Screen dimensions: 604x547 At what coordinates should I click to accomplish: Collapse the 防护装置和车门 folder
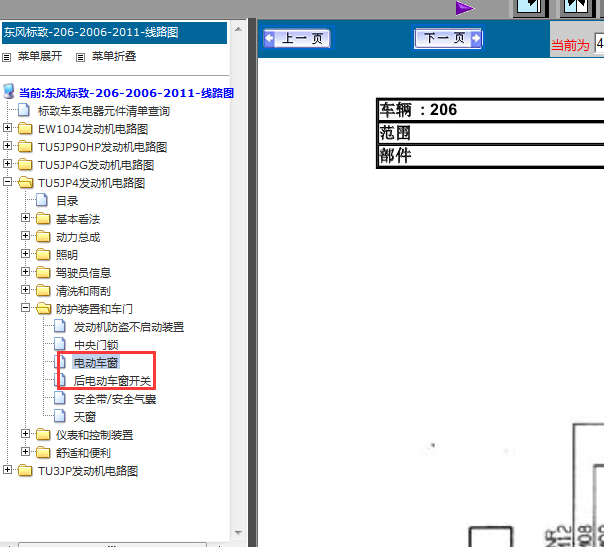tap(25, 307)
